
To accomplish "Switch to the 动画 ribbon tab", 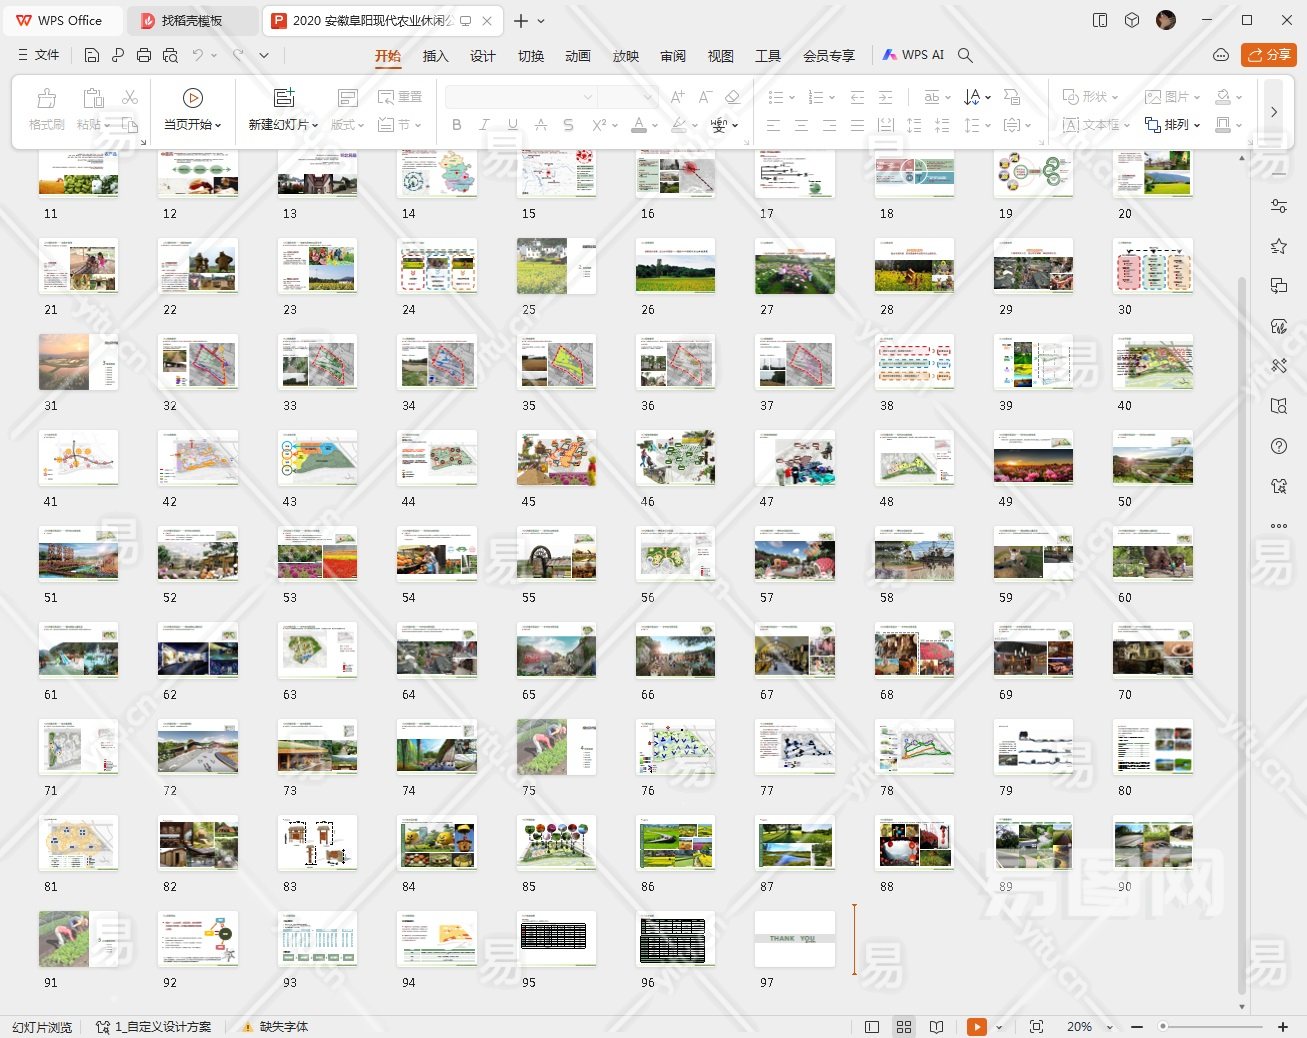I will tap(578, 56).
